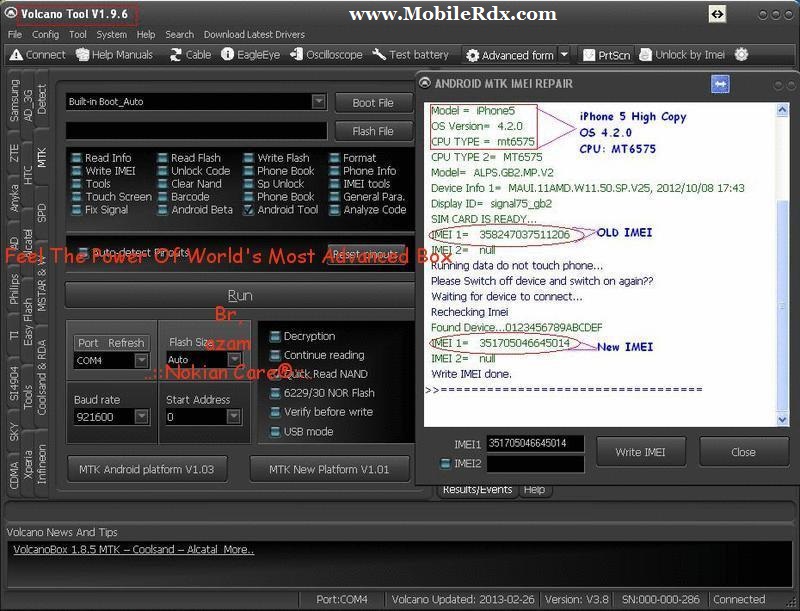The height and width of the screenshot is (611, 800).
Task: Switch to the Results/Events tab
Action: (x=477, y=490)
